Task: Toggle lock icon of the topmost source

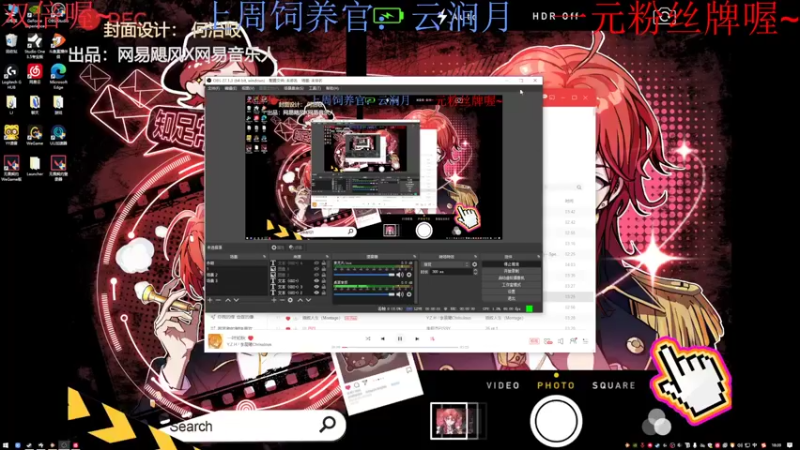Action: tap(324, 263)
